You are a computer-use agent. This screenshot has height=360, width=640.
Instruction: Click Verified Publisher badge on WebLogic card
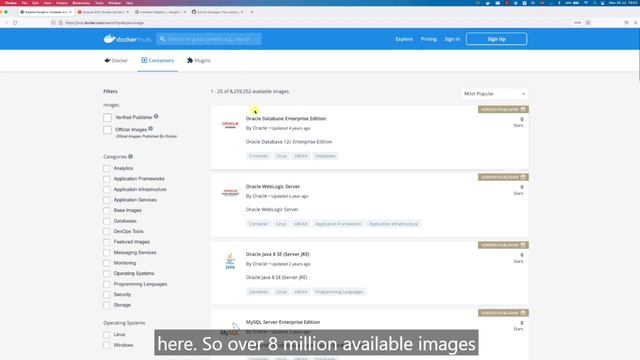click(503, 177)
